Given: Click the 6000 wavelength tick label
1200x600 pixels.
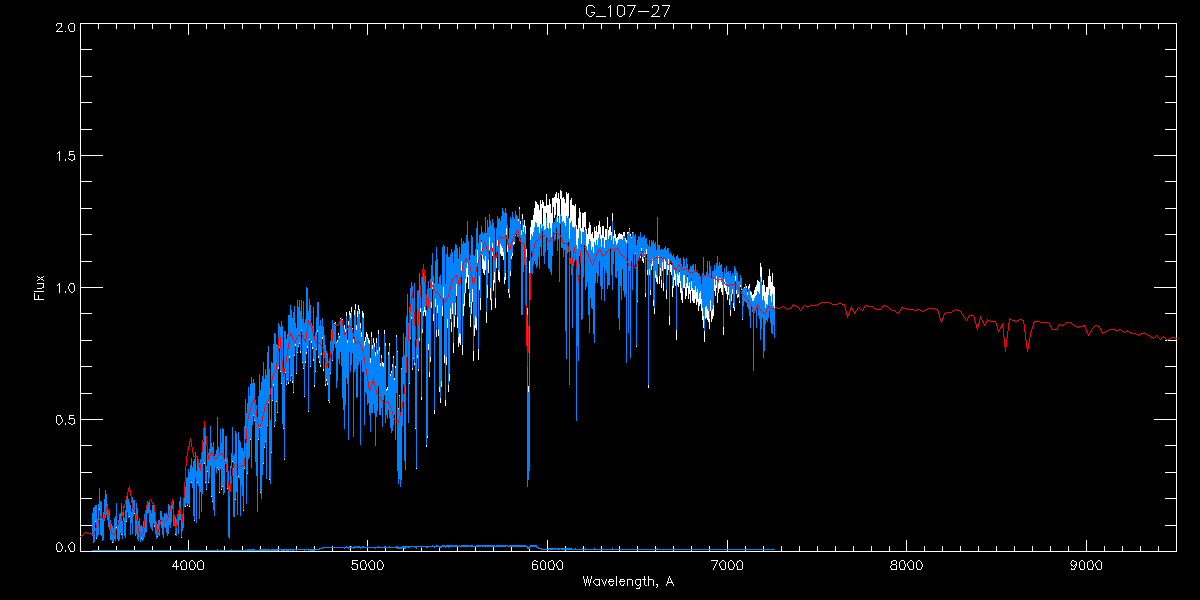Looking at the screenshot, I should pyautogui.click(x=547, y=566).
